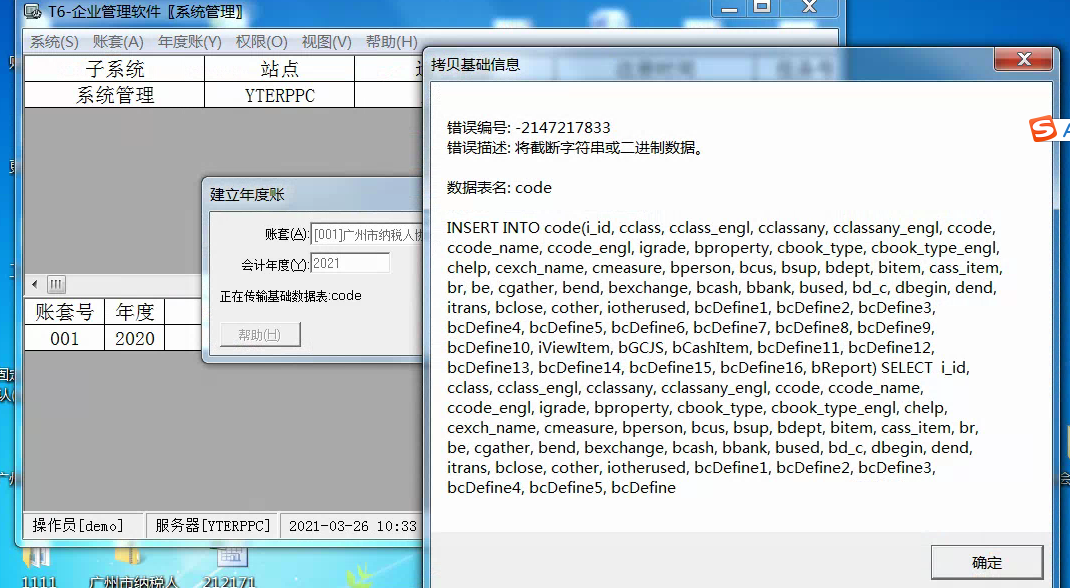Click the 212171 desktop shortcut label
Viewport: 1070px width, 588px height.
click(x=229, y=582)
